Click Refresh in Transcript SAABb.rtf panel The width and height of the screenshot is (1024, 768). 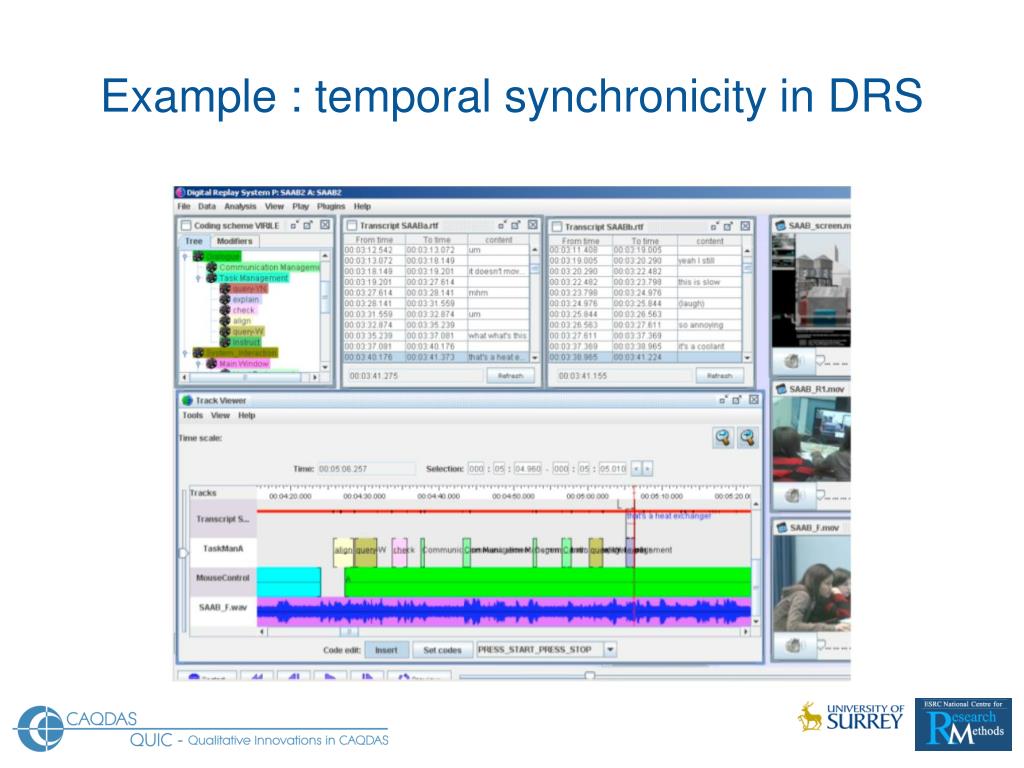point(720,376)
